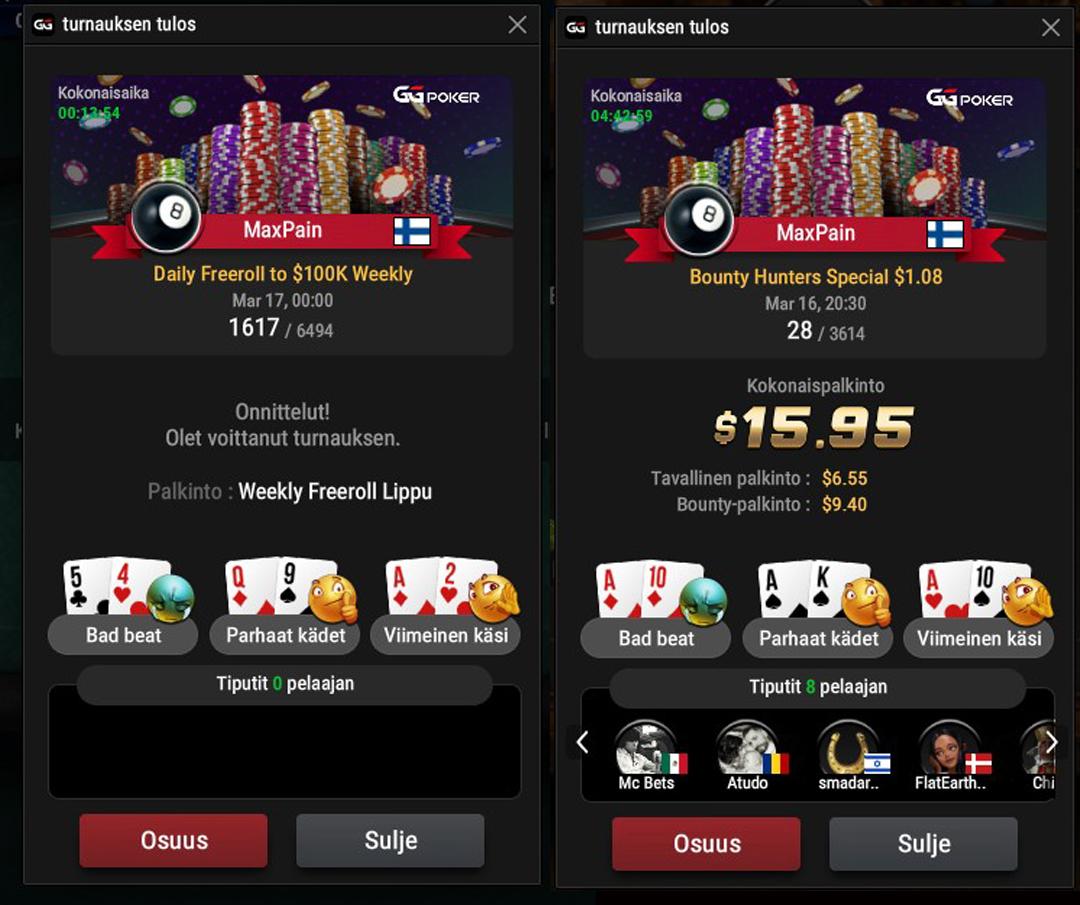Open Bad beat hand with 5 and 4
1080x905 pixels.
click(123, 606)
